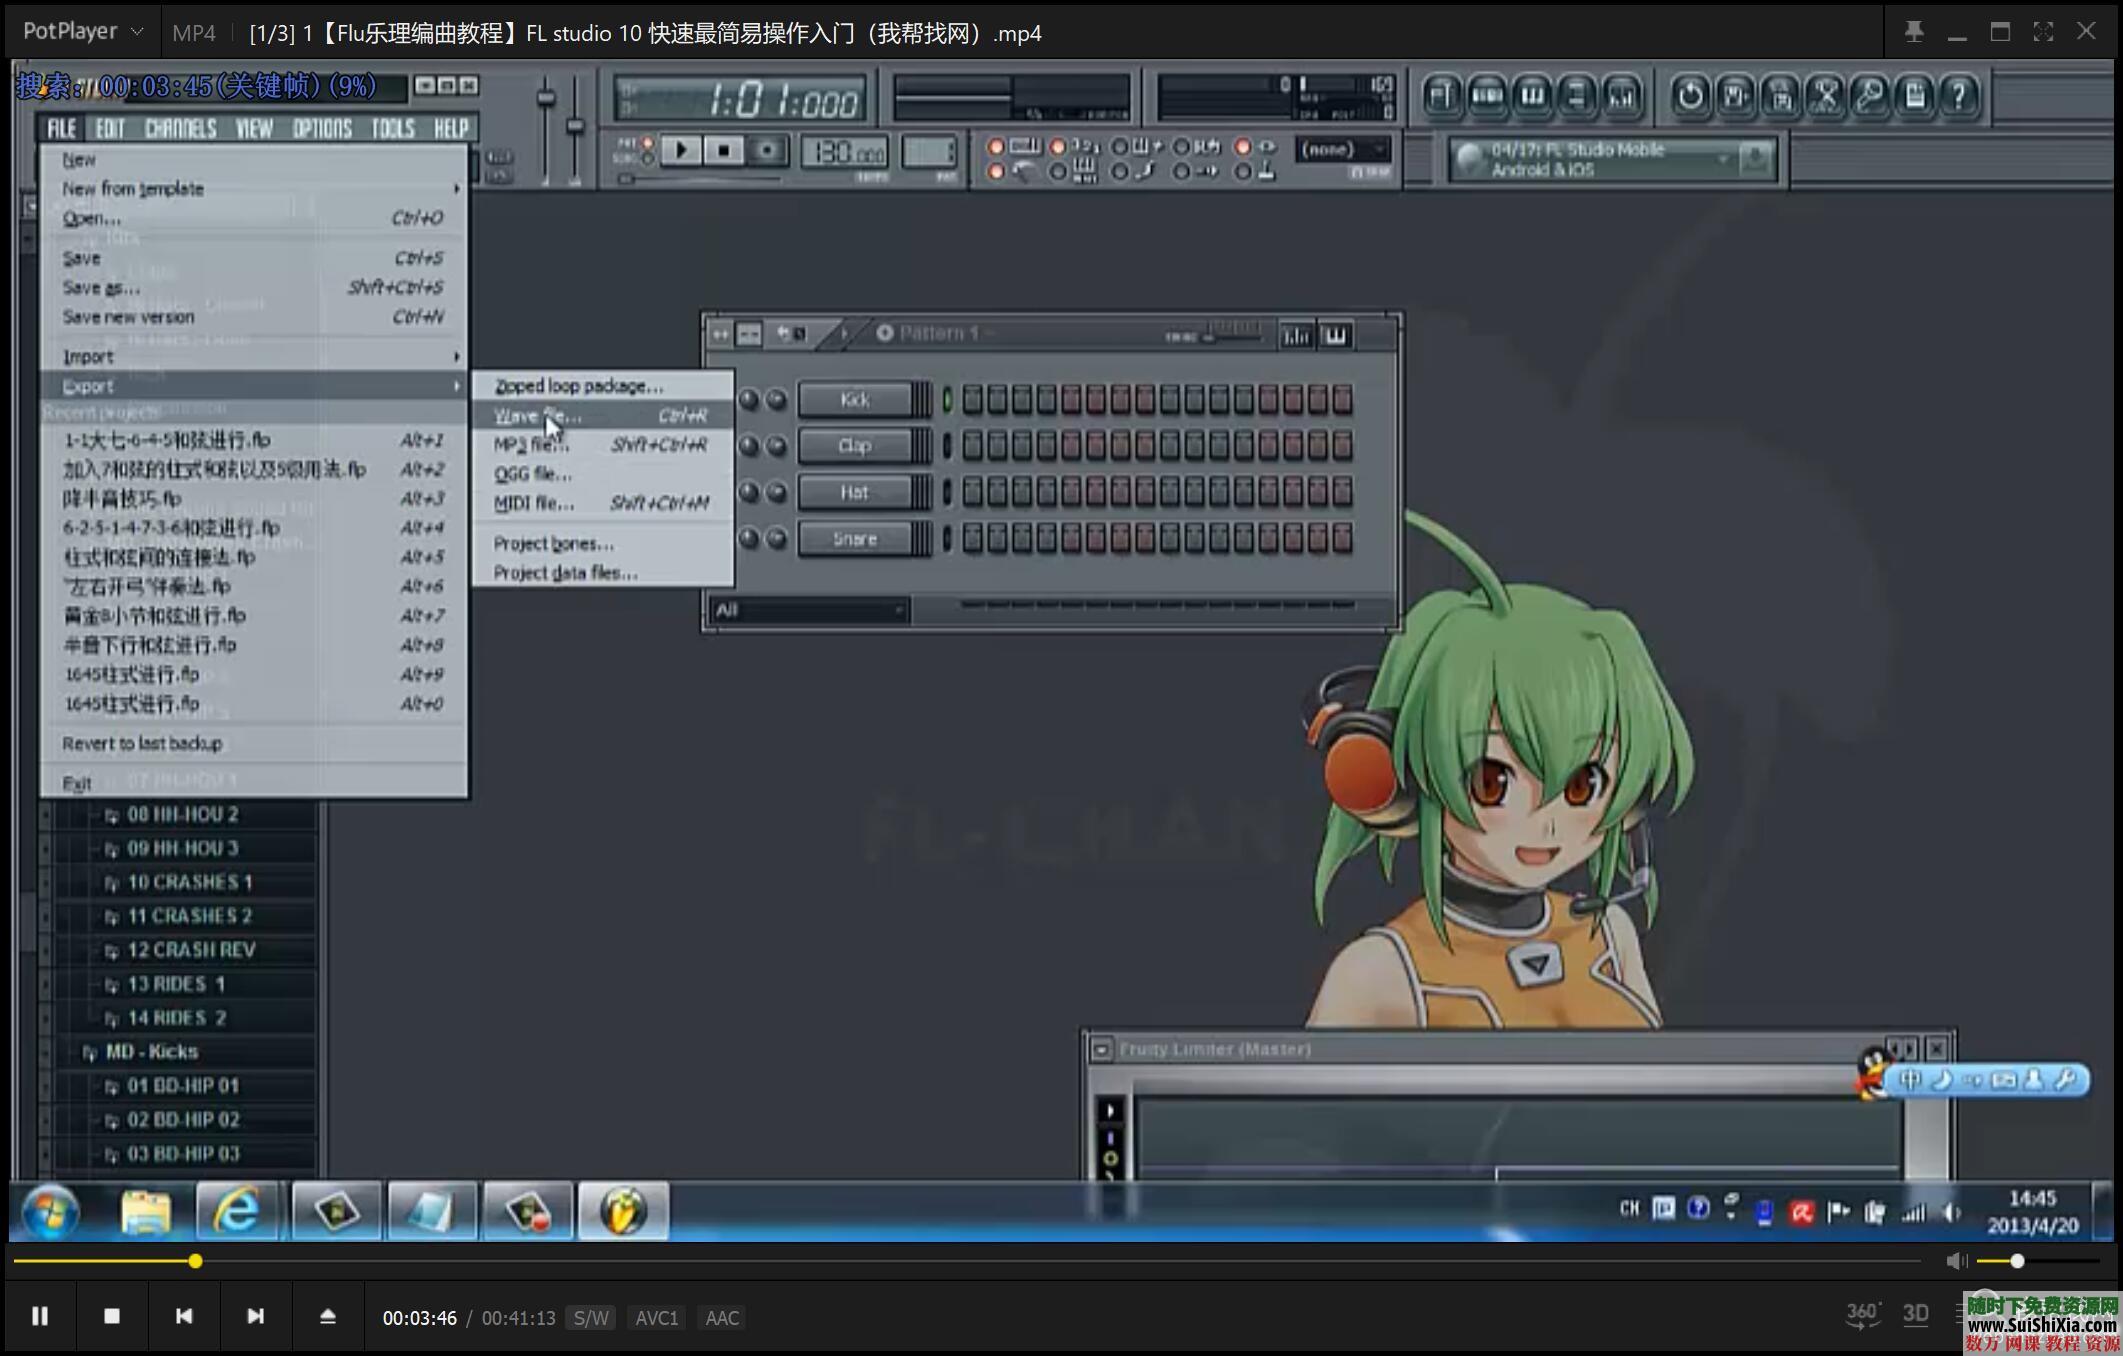This screenshot has height=1356, width=2123.
Task: Click the FL Studio stop button
Action: click(723, 150)
